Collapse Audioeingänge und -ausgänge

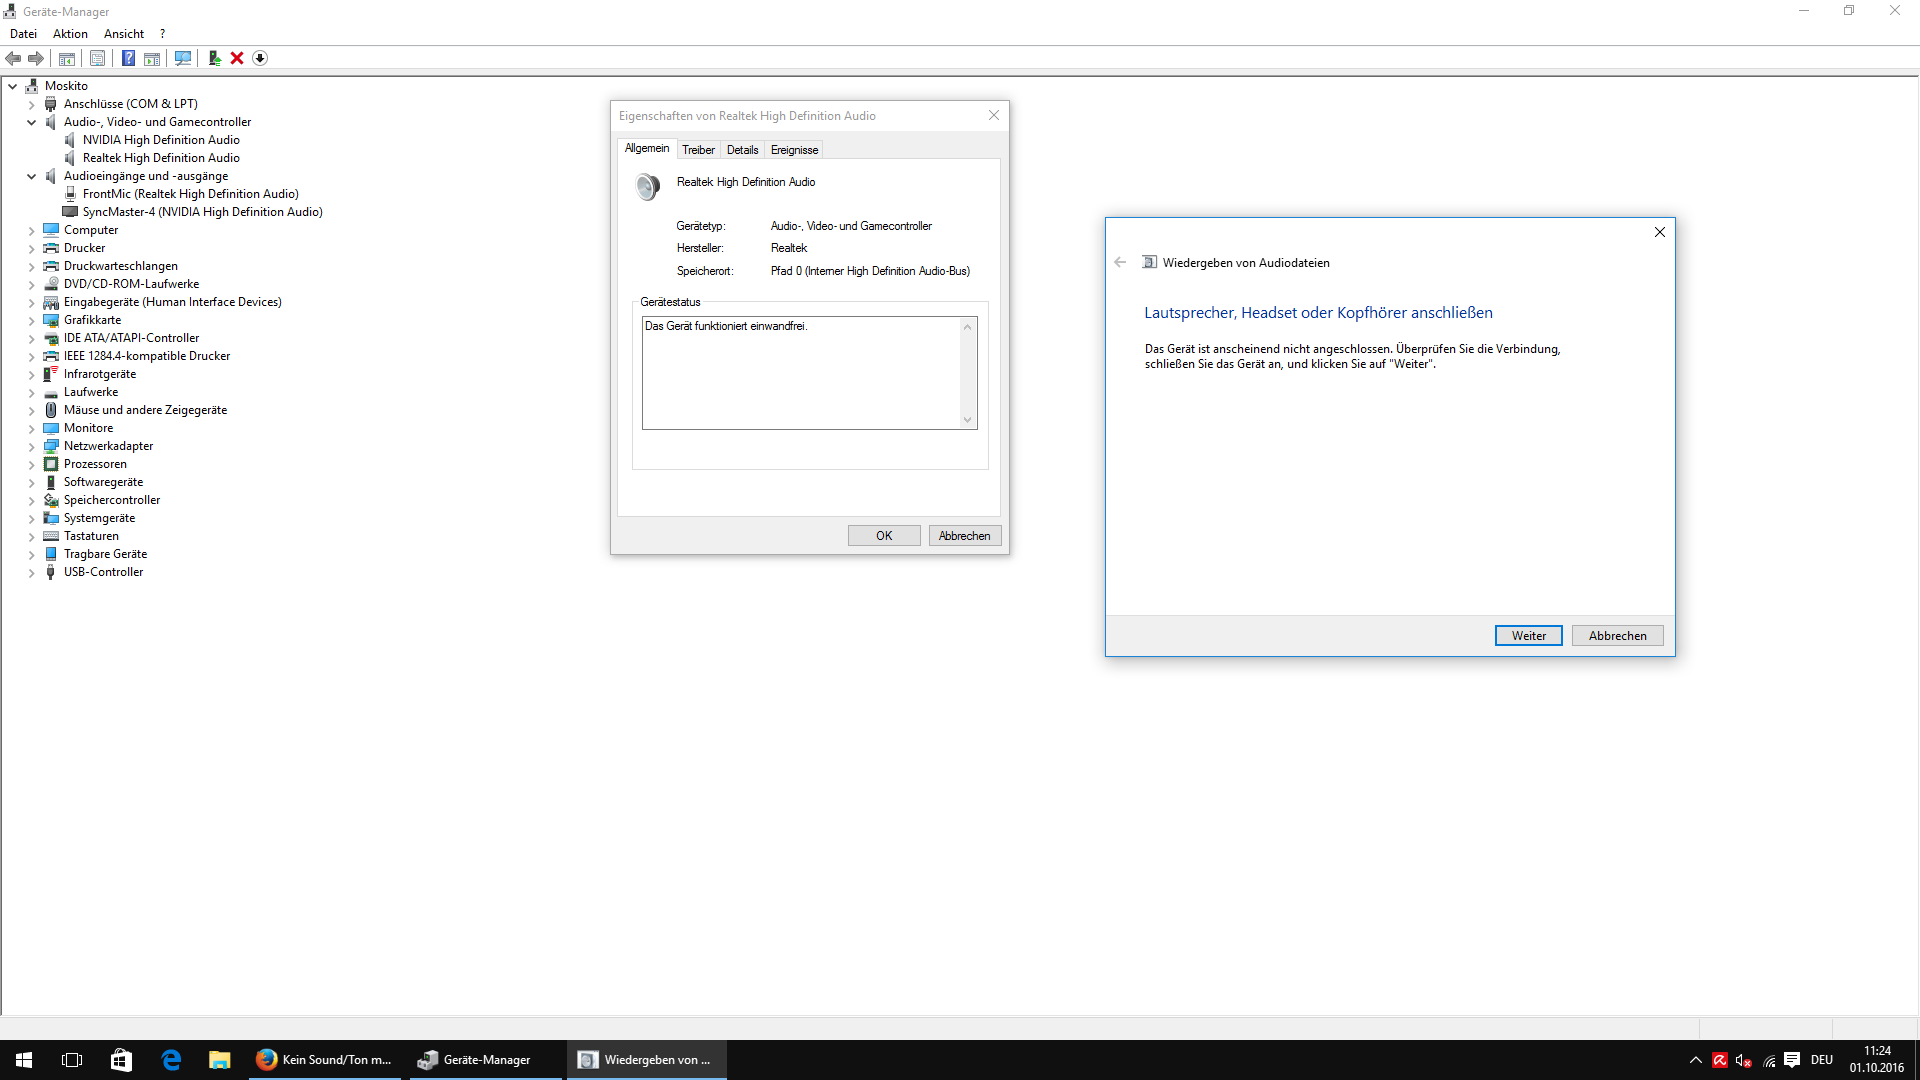pos(31,176)
